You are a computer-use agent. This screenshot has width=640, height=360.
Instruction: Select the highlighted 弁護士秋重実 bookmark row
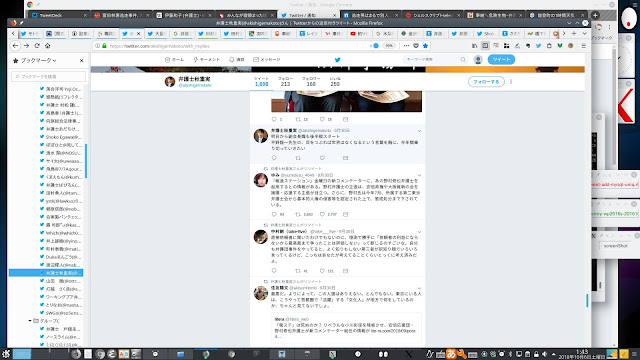point(46,273)
